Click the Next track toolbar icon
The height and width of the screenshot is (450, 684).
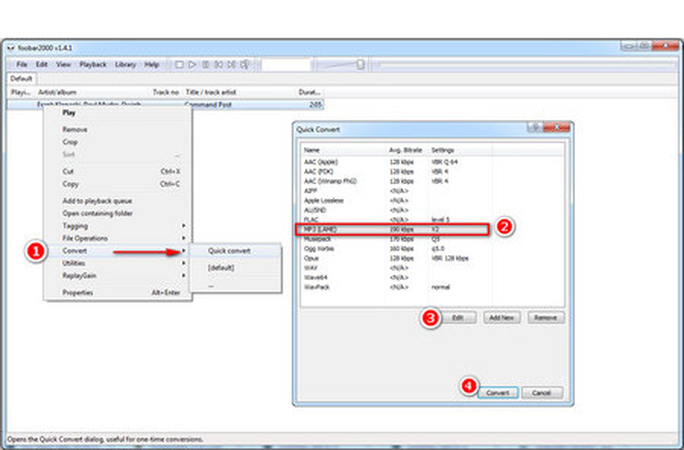pyautogui.click(x=232, y=65)
